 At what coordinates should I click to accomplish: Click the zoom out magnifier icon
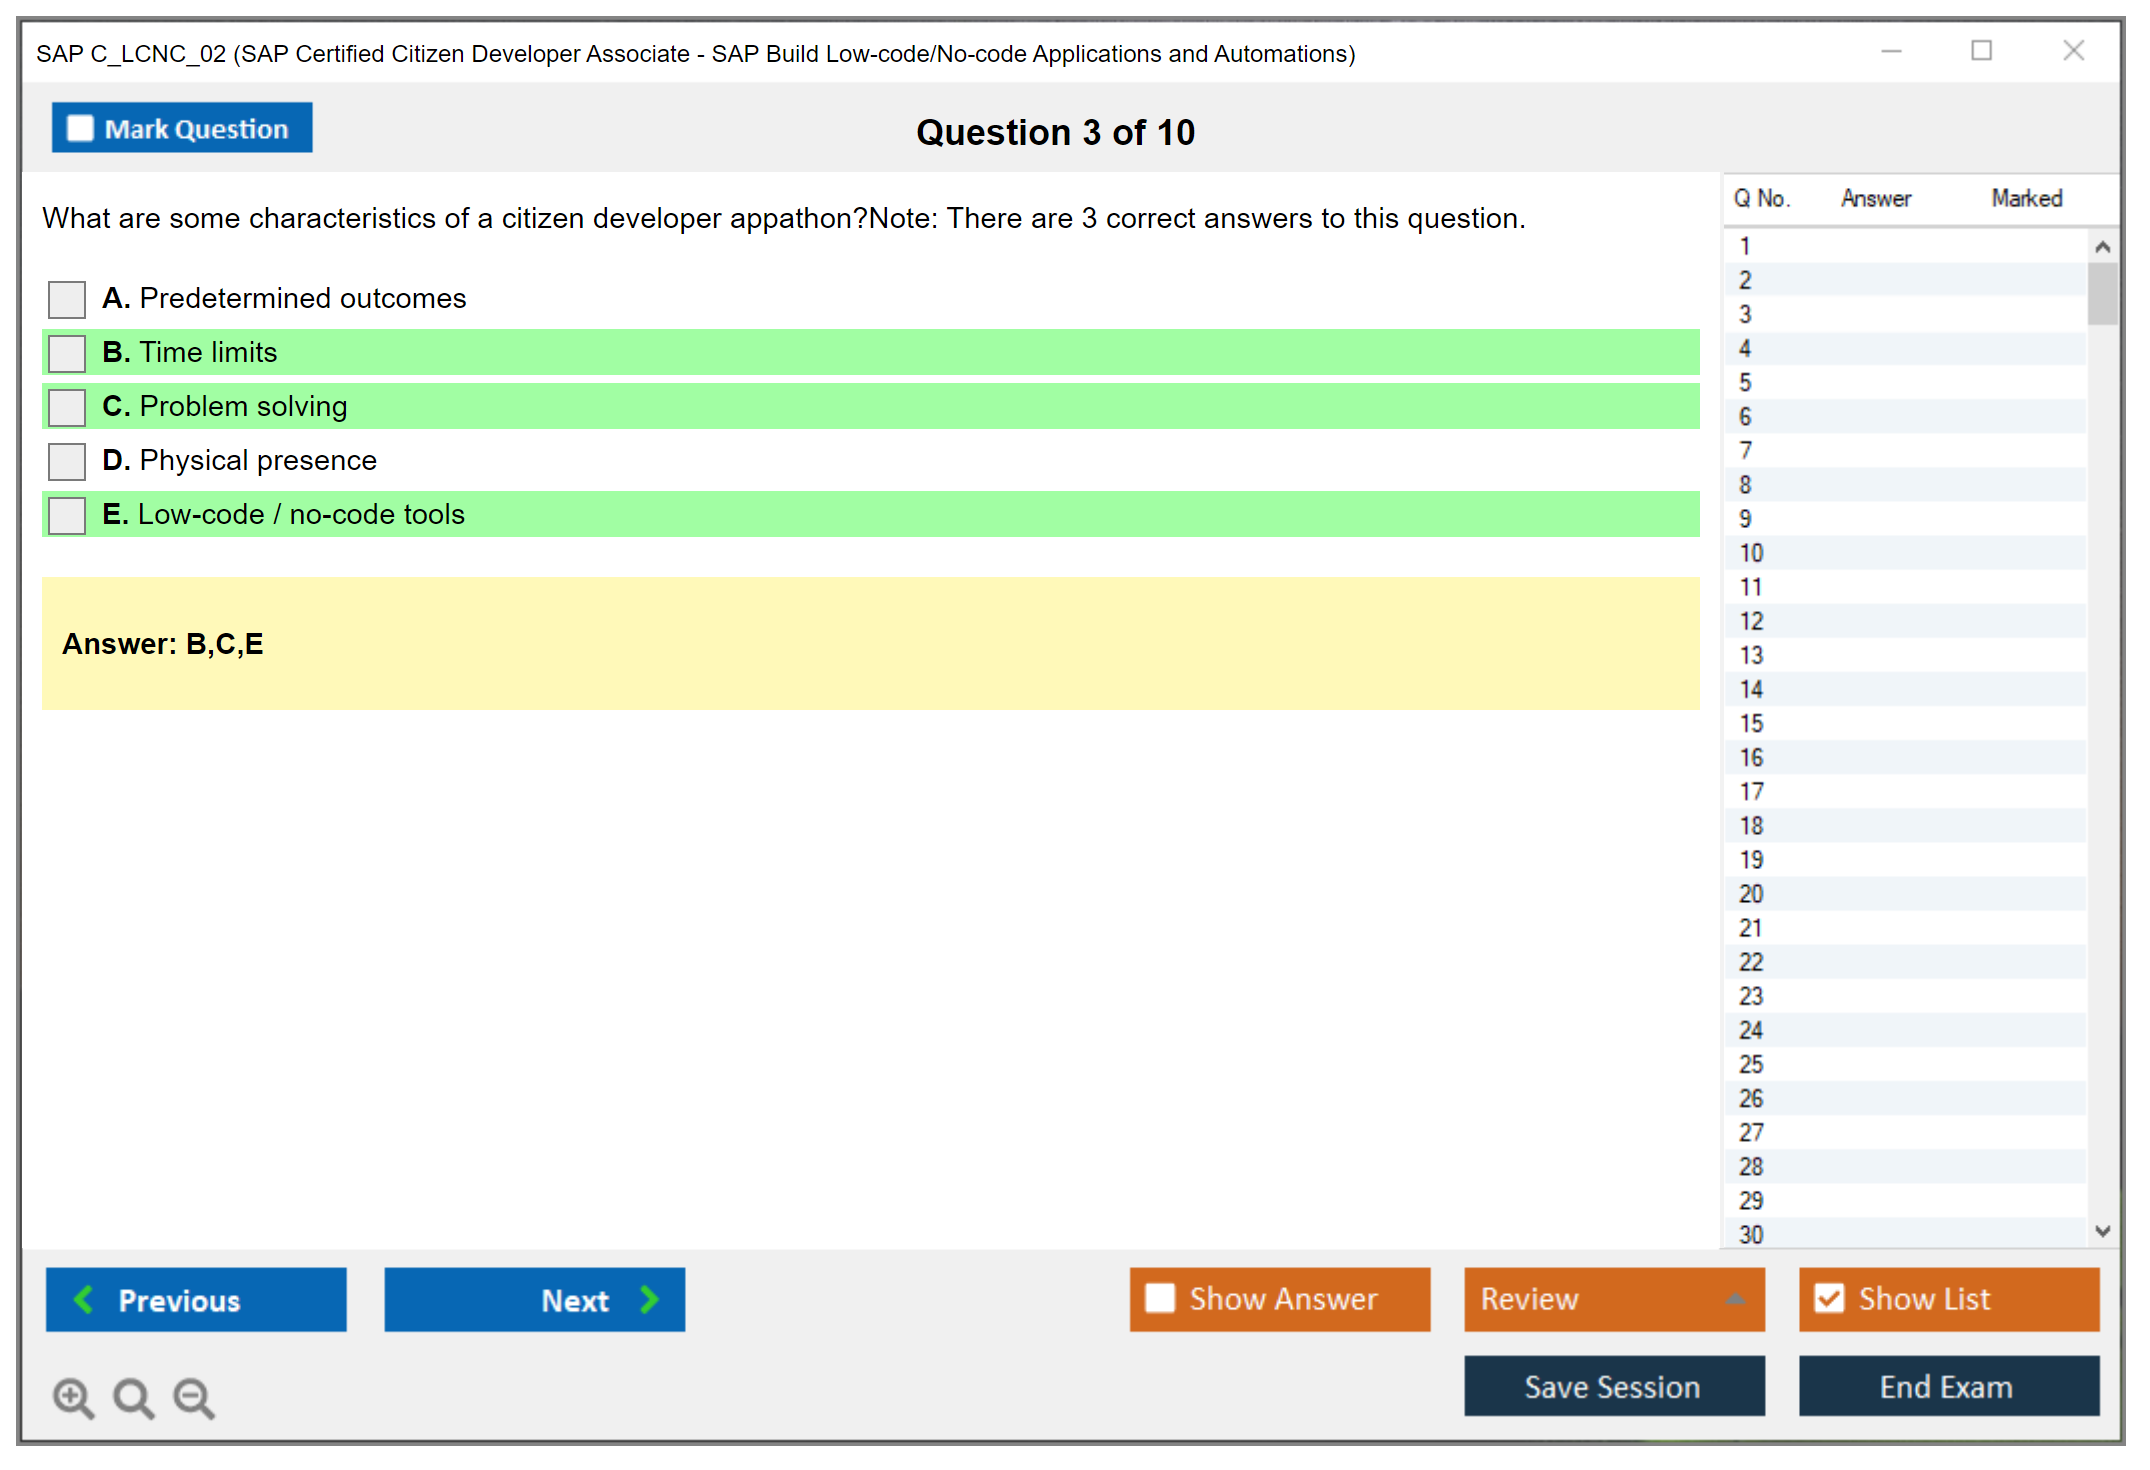pos(194,1398)
